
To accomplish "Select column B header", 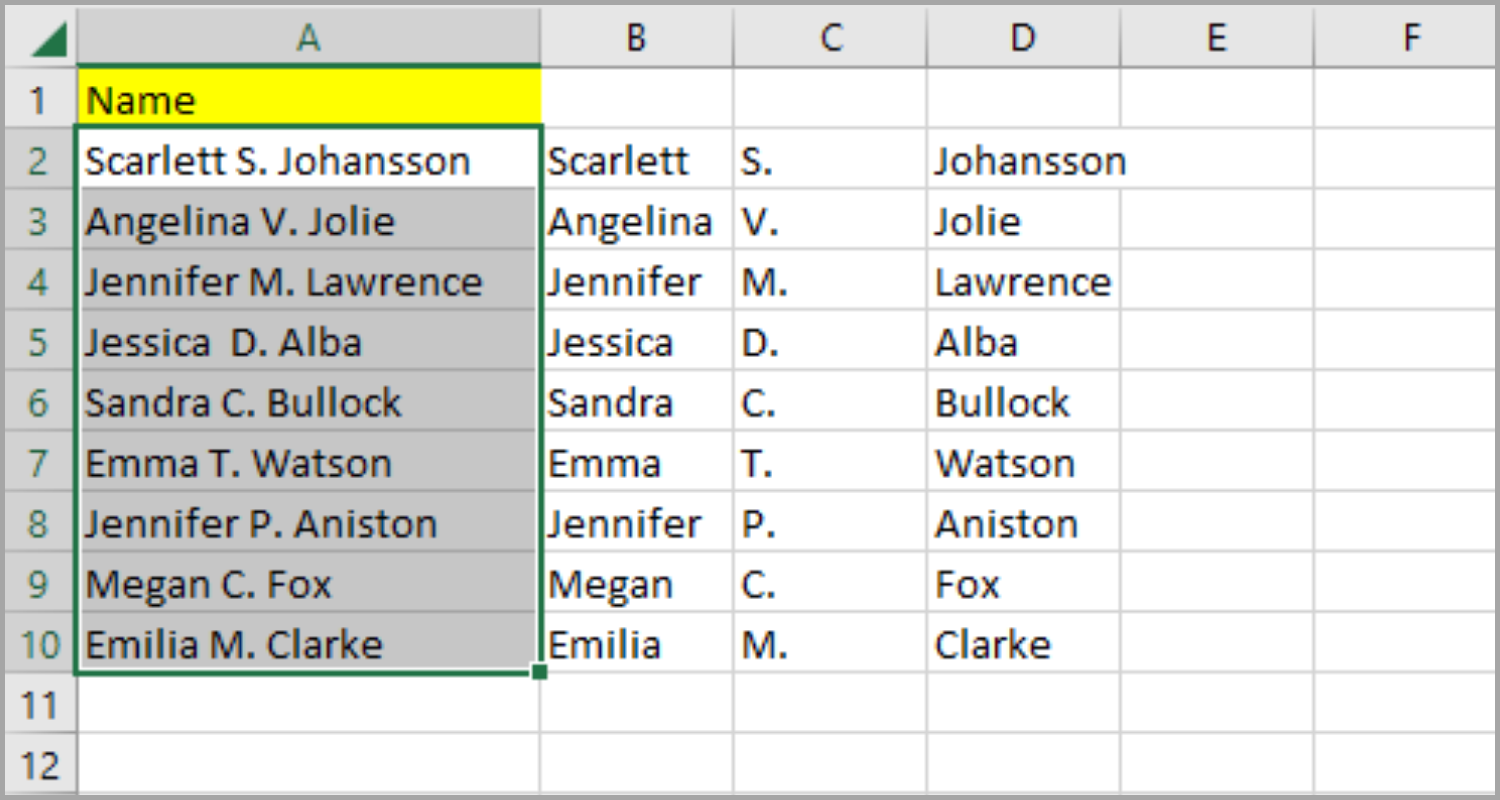I will tap(637, 38).
